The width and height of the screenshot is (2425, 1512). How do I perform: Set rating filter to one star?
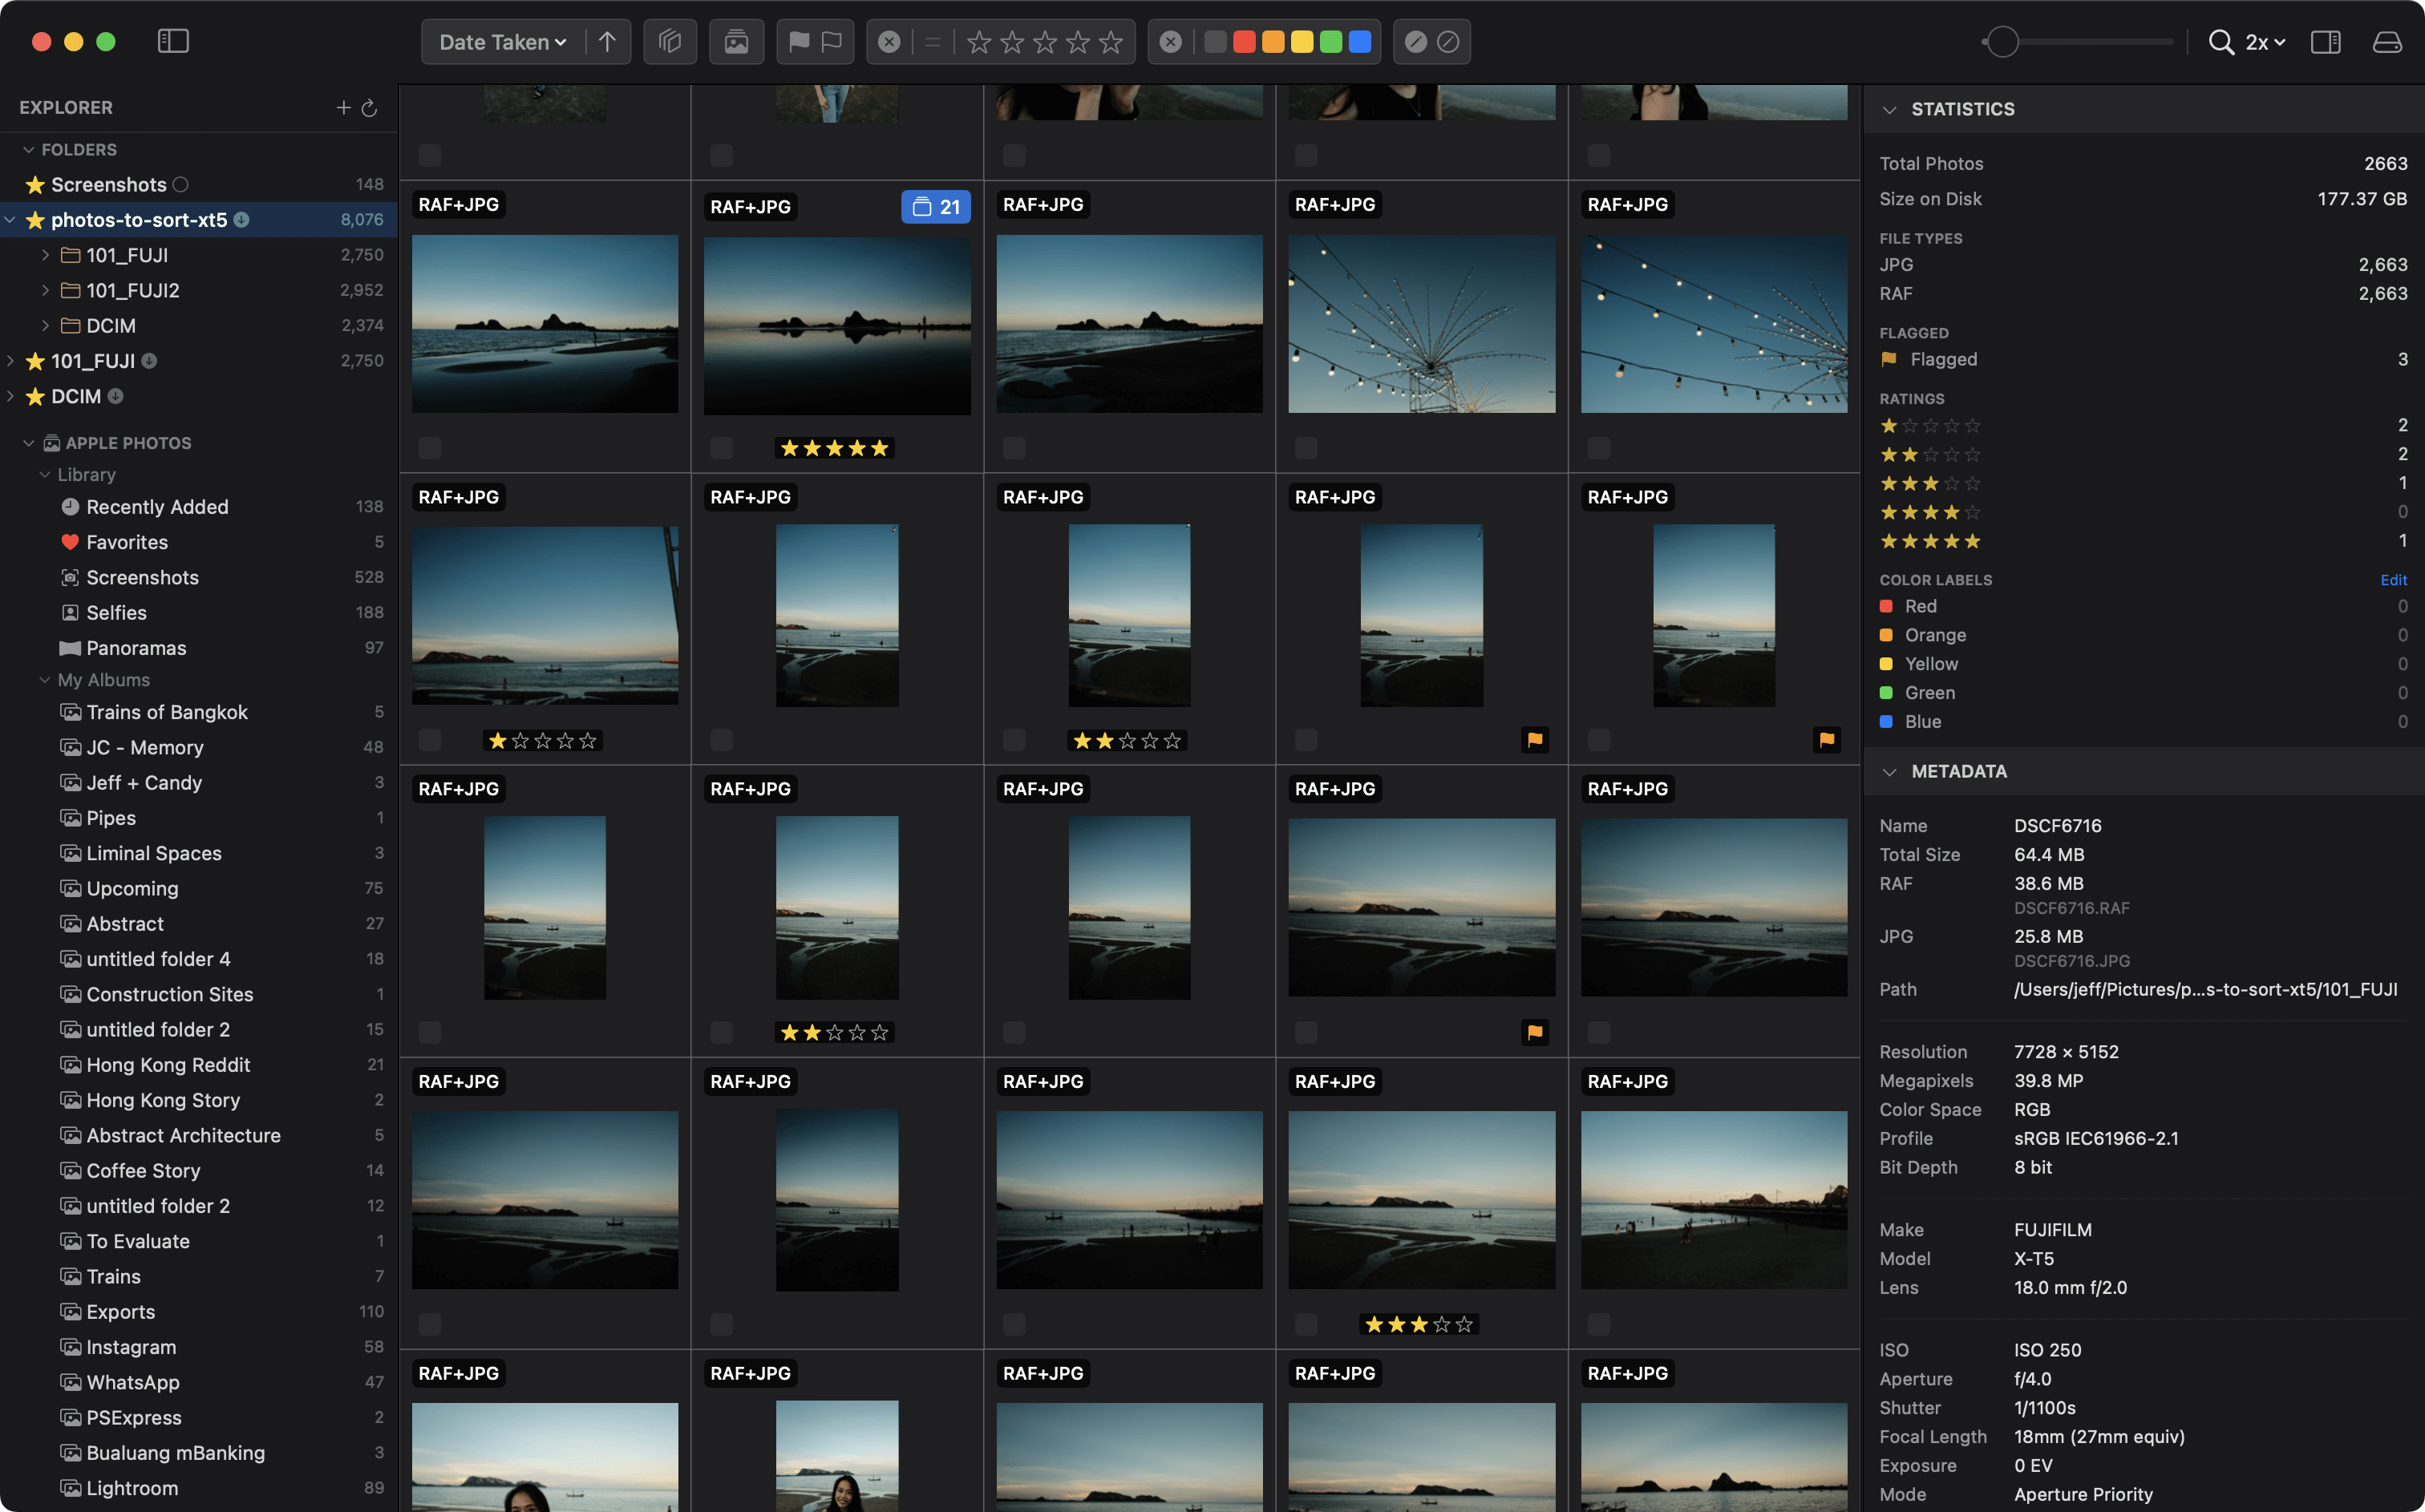point(979,41)
